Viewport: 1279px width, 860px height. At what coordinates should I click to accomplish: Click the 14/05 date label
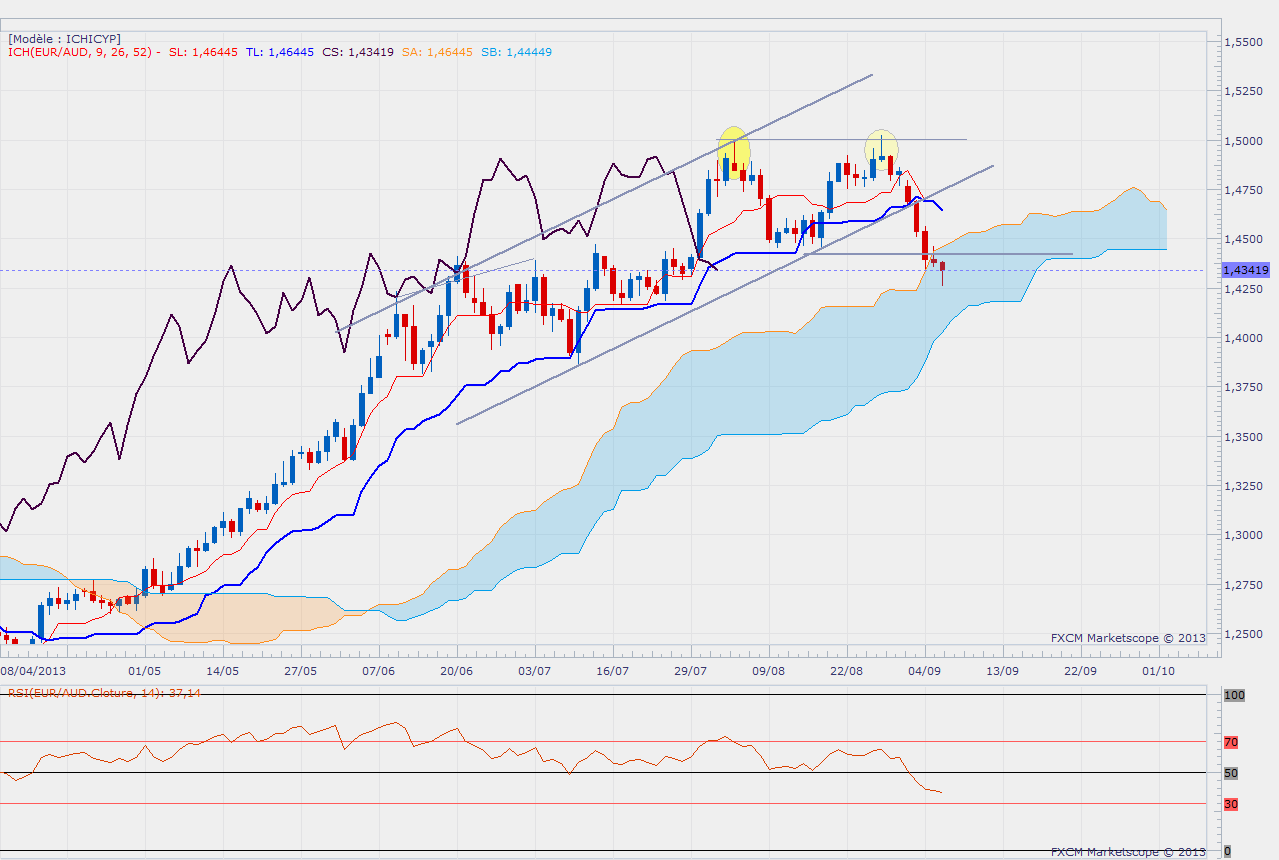tap(222, 672)
